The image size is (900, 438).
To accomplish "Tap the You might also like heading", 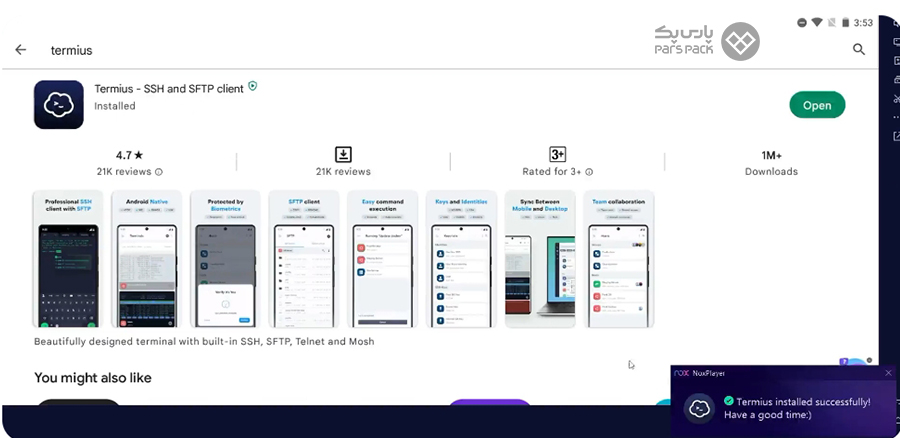I will (x=93, y=378).
